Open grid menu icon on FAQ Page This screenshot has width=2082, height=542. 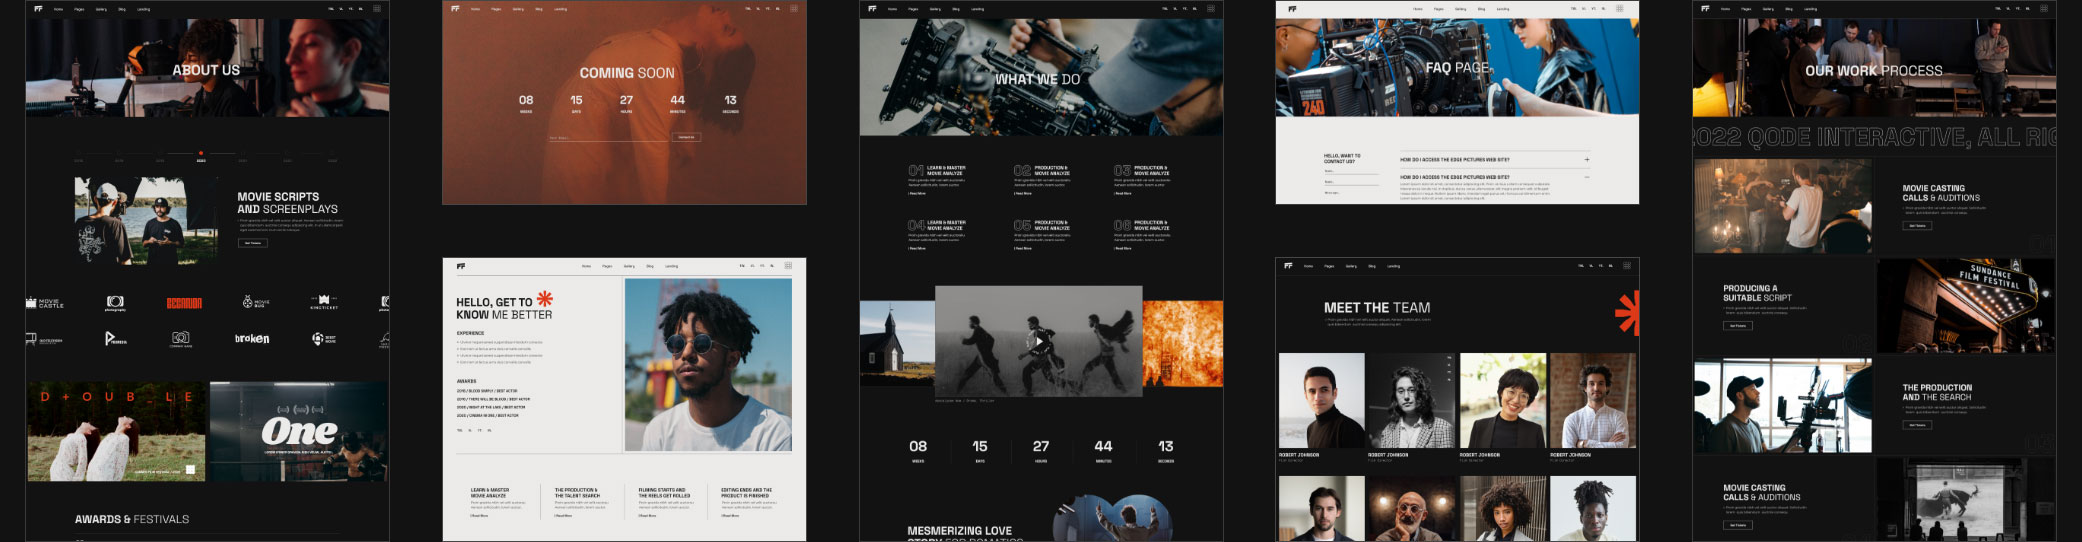[1620, 8]
